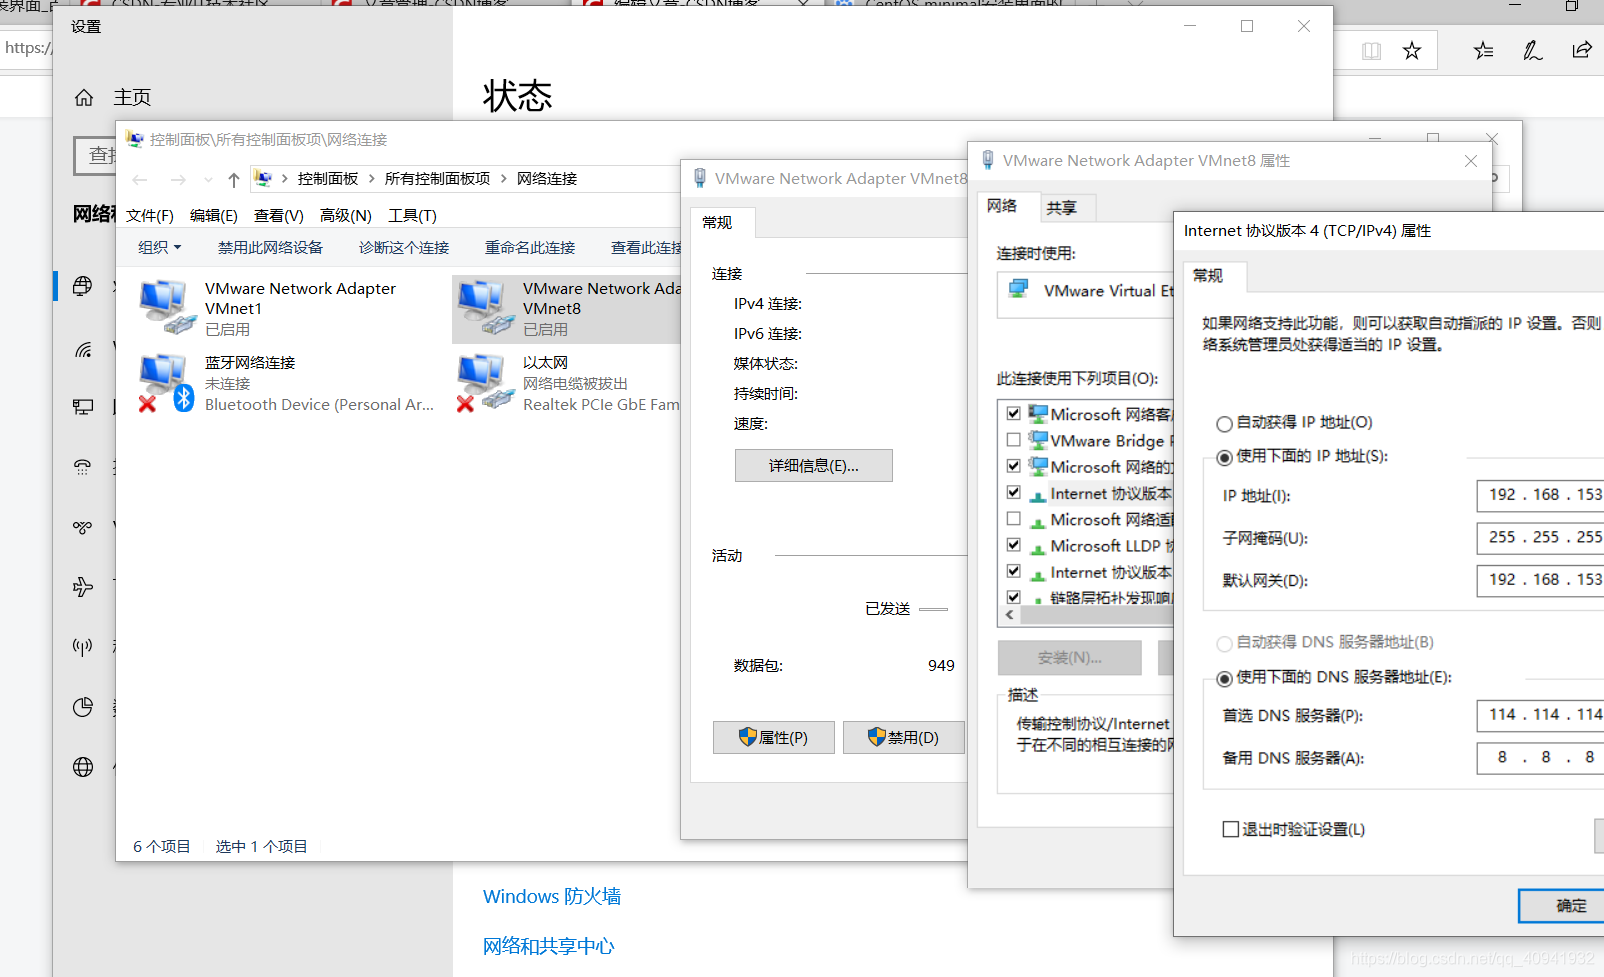This screenshot has height=977, width=1604.
Task: Click 备用 DNS 服务器 input field
Action: pos(1540,758)
